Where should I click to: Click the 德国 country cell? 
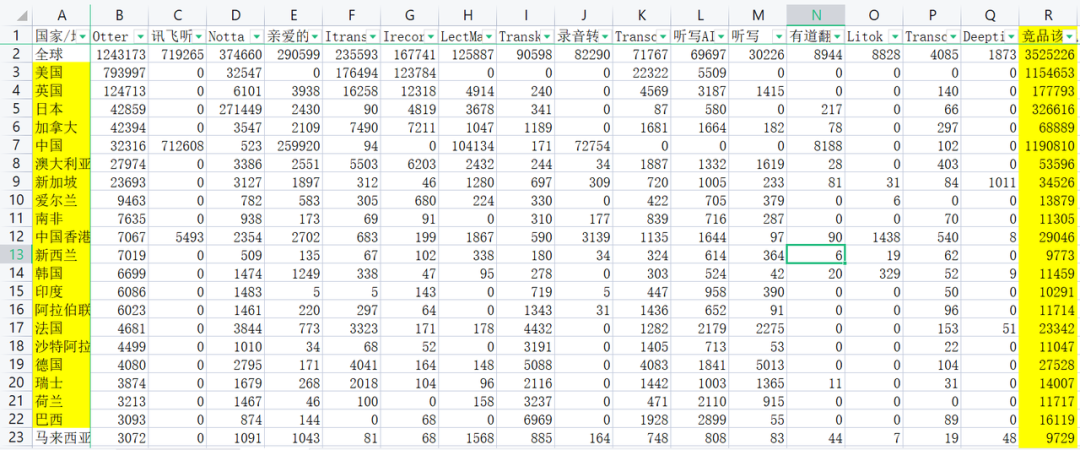[x=61, y=364]
